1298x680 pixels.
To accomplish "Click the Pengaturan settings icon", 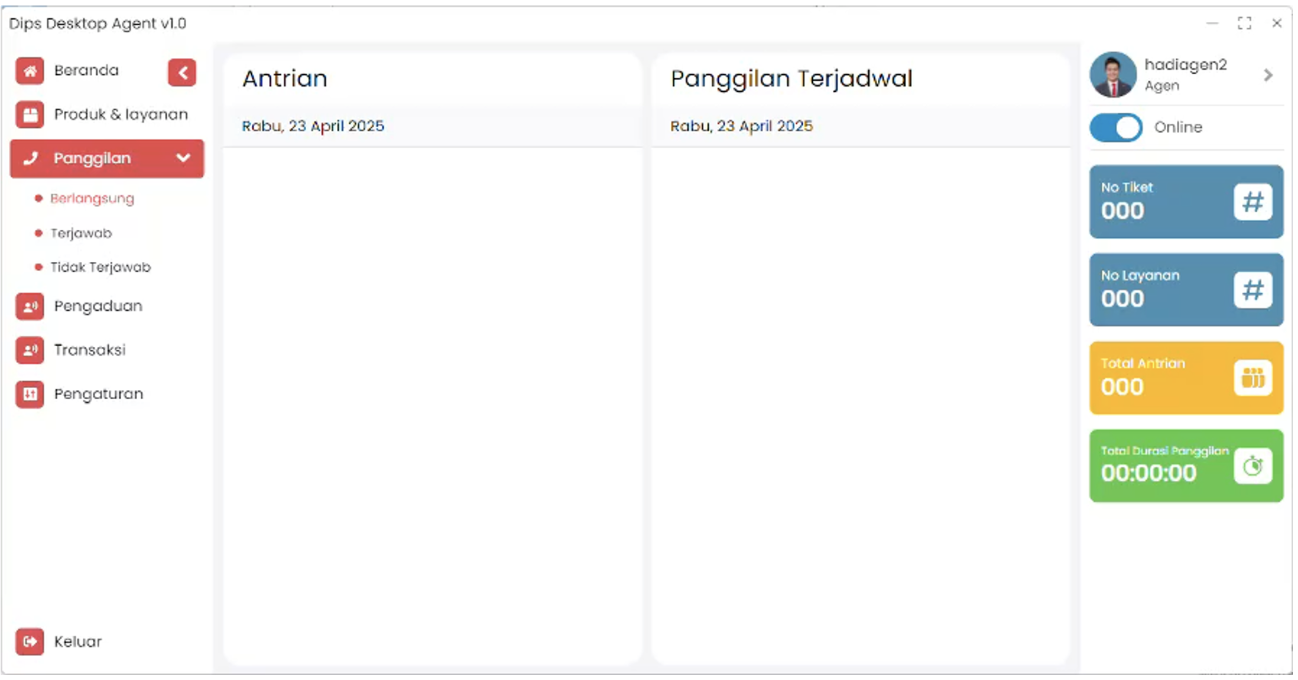I will (x=30, y=395).
